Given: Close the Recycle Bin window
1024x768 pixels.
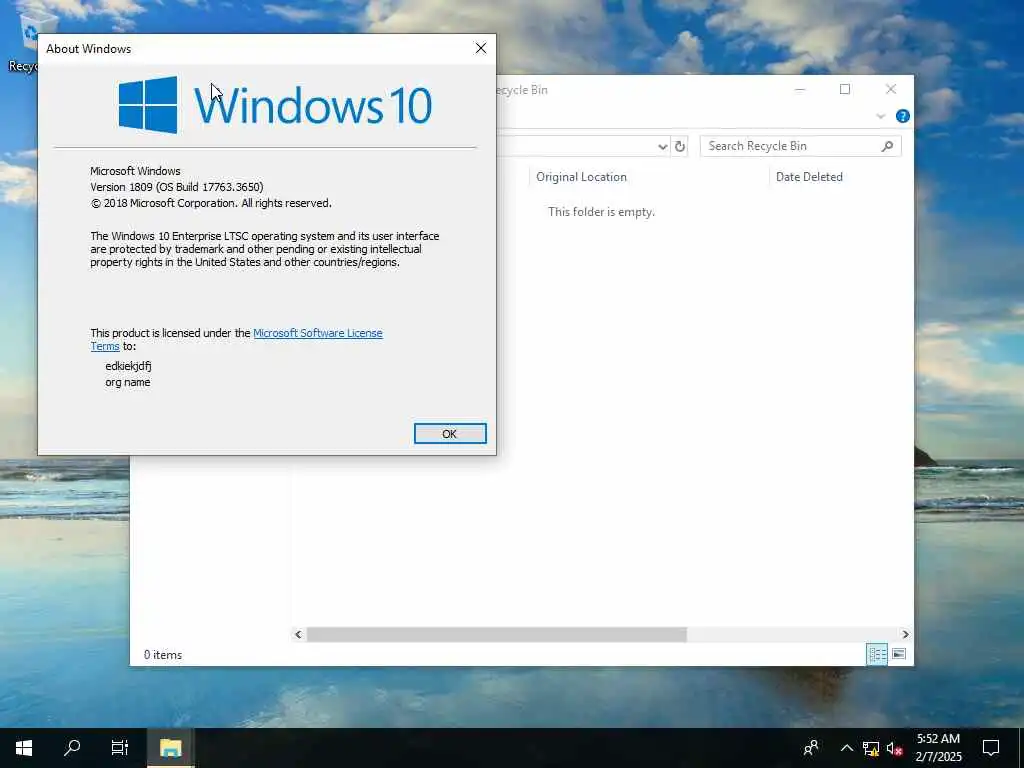Looking at the screenshot, I should click(x=891, y=89).
